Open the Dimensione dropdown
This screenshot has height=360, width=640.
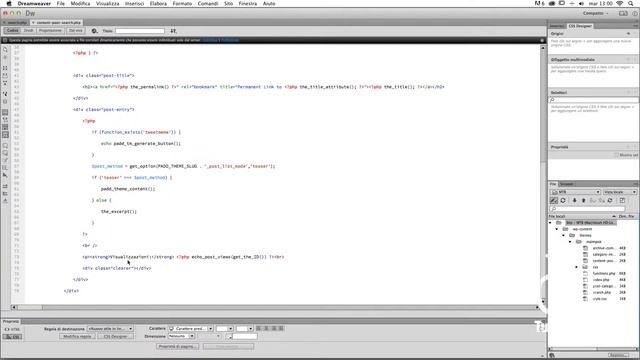tap(181, 336)
